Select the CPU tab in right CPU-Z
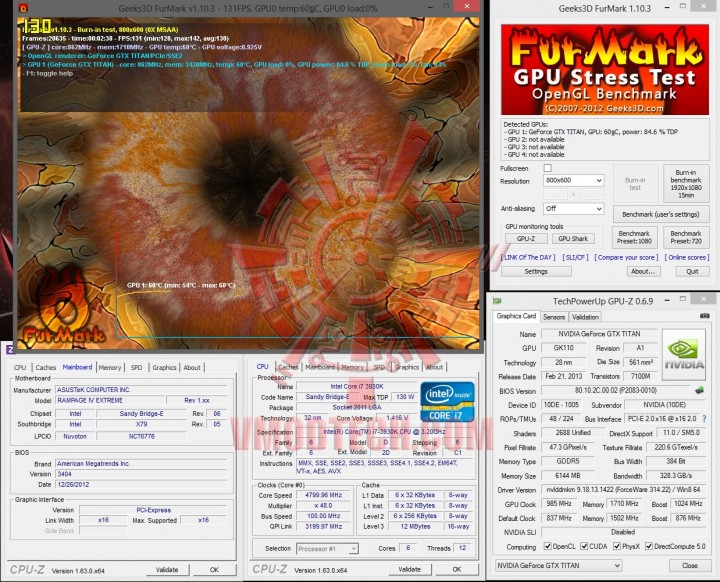The width and height of the screenshot is (720, 582). pos(262,367)
